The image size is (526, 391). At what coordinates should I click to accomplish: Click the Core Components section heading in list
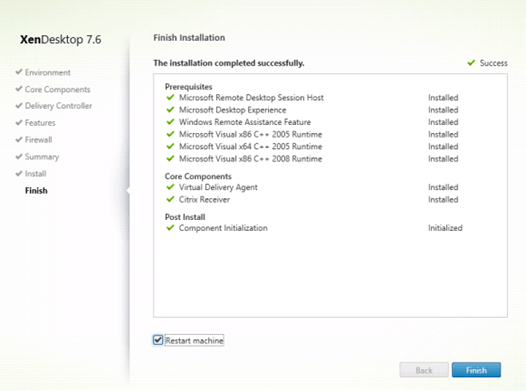tap(198, 176)
